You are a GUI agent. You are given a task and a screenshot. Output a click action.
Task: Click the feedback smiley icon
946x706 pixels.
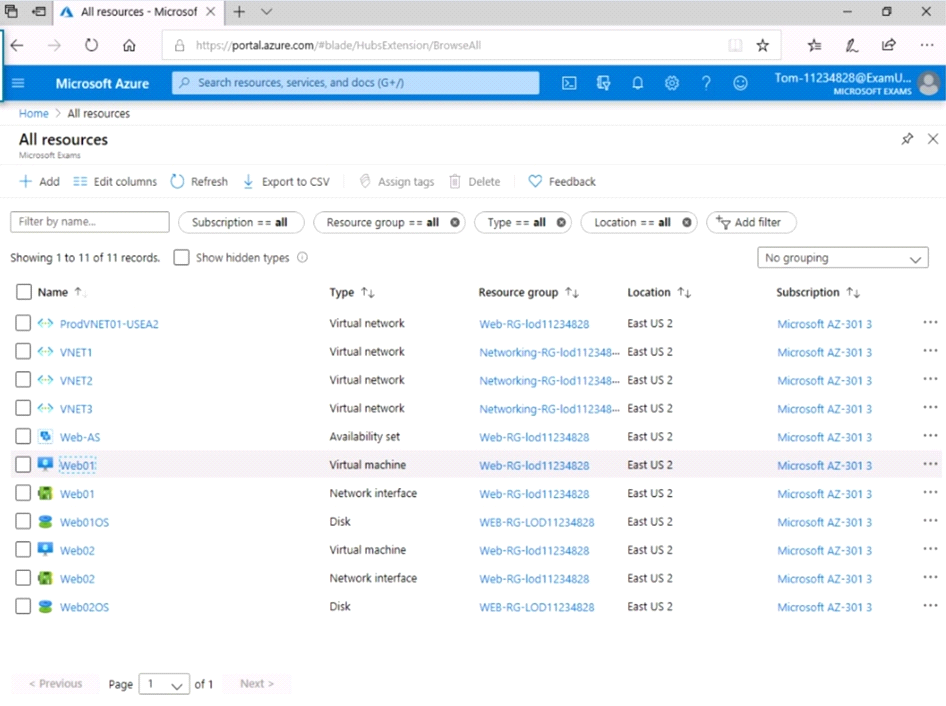740,83
